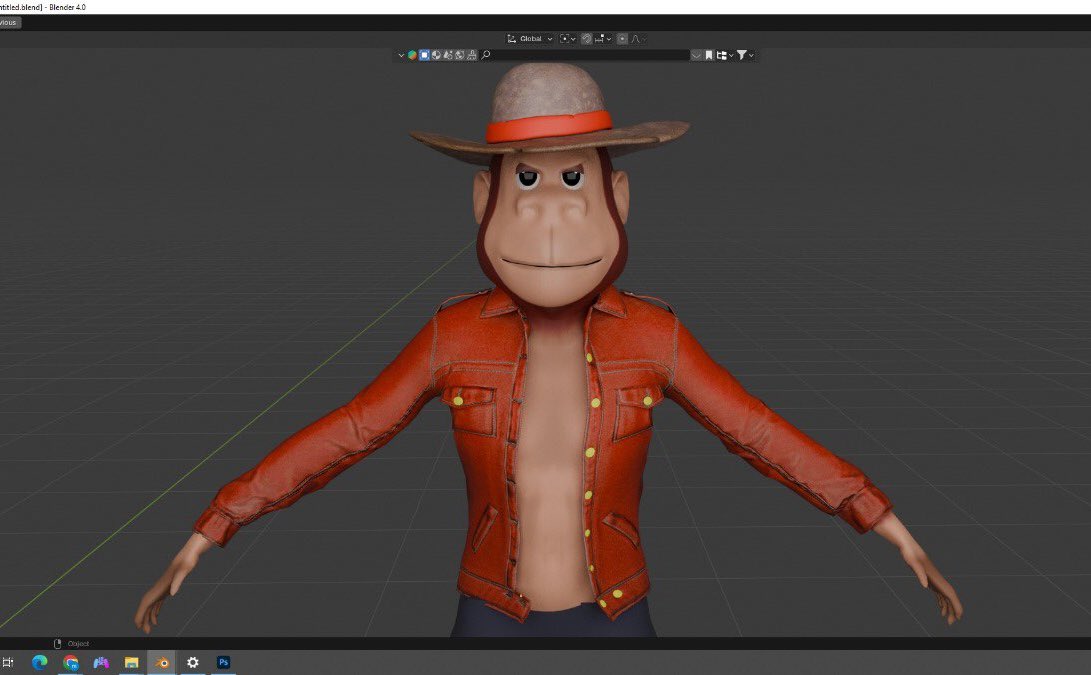The width and height of the screenshot is (1091, 675).
Task: Toggle the snapping magnet
Action: click(x=587, y=39)
